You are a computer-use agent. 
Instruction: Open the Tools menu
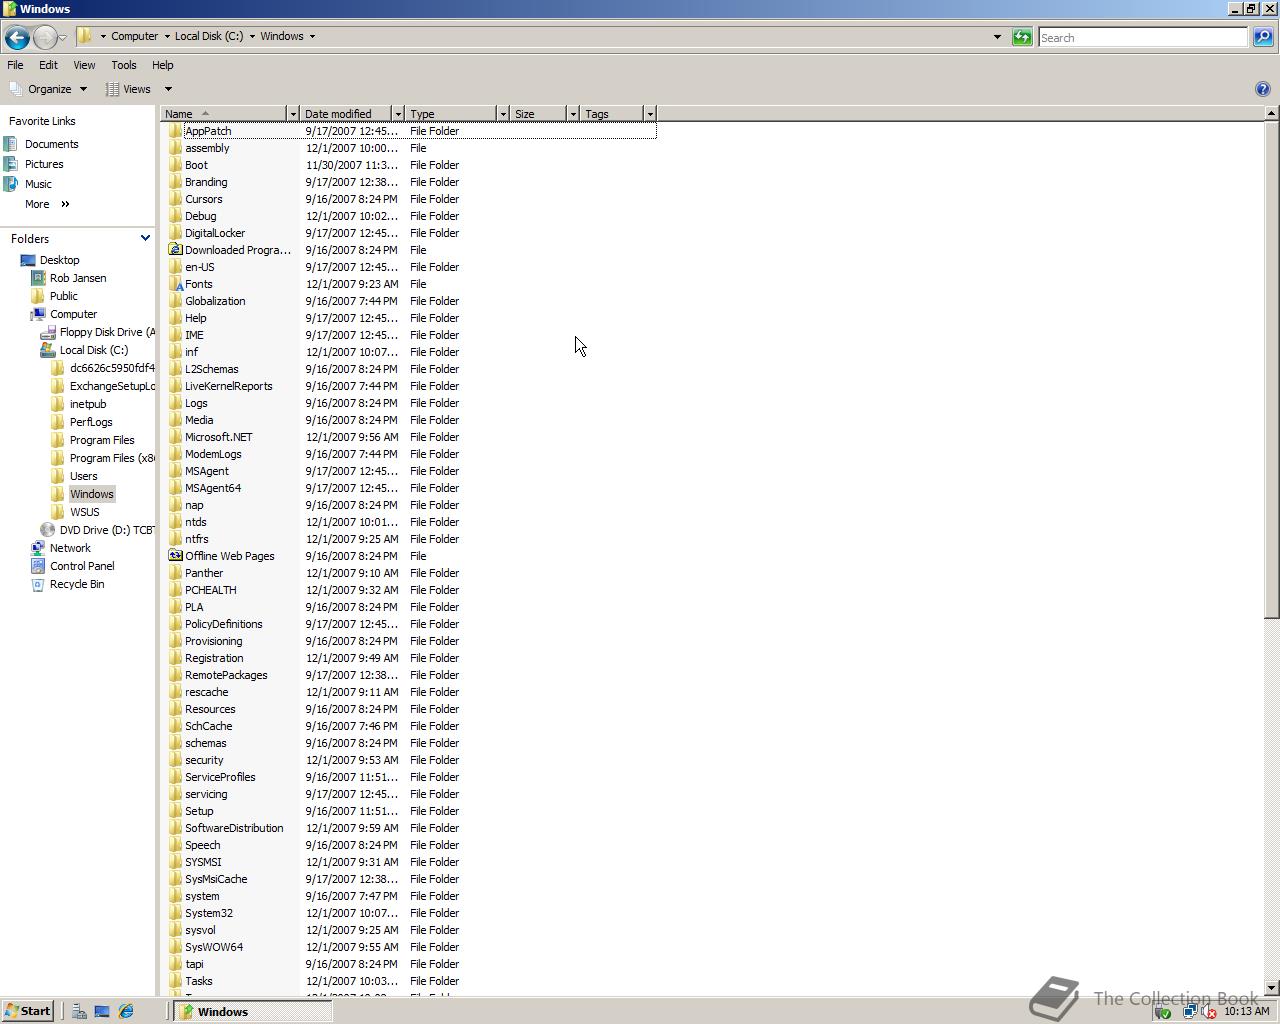[124, 65]
